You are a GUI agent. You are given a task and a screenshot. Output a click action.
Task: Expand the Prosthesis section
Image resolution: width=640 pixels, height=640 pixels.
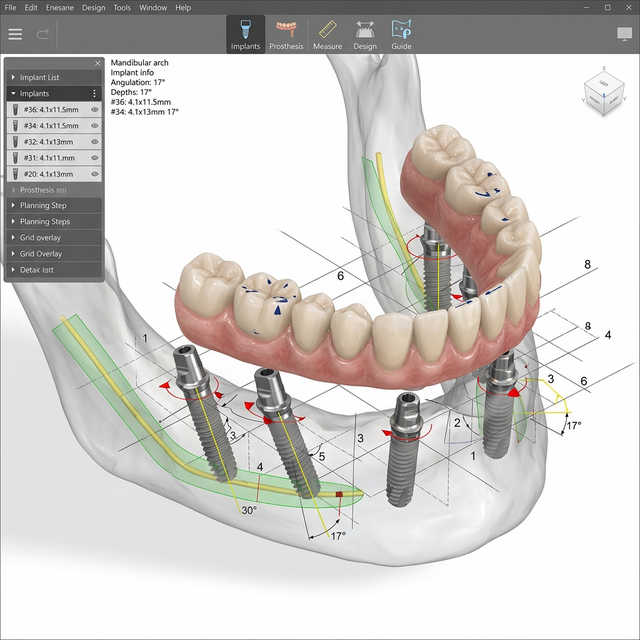(x=54, y=190)
